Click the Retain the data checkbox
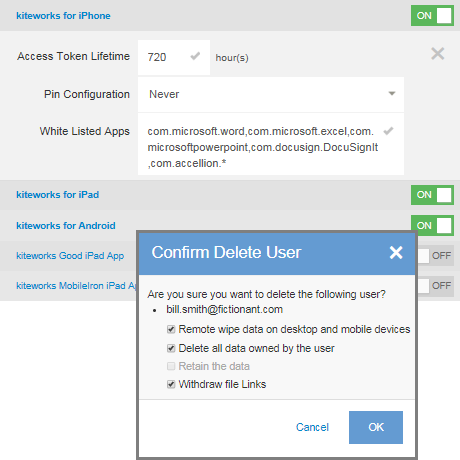This screenshot has width=460, height=460. [x=171, y=366]
